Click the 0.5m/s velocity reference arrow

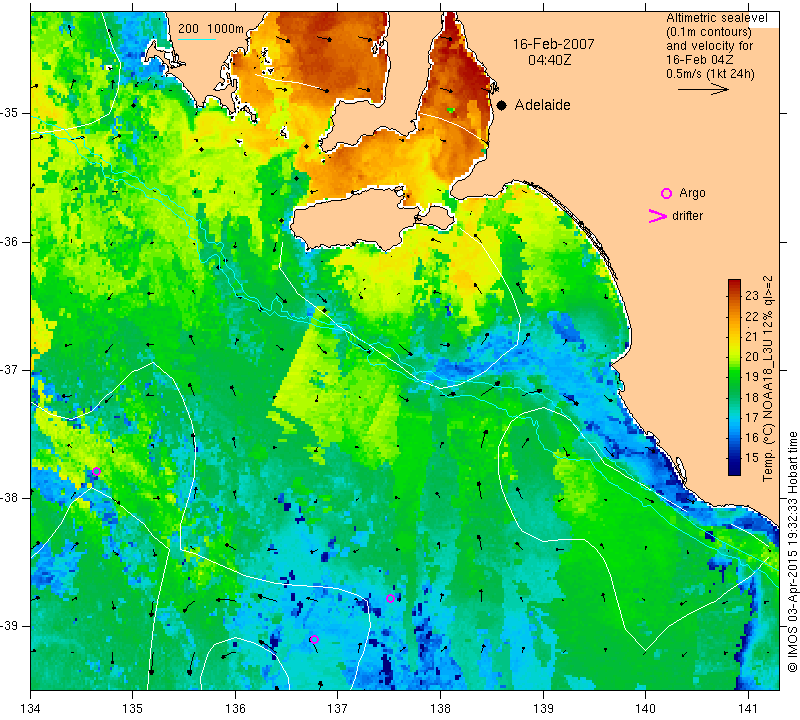(x=703, y=89)
